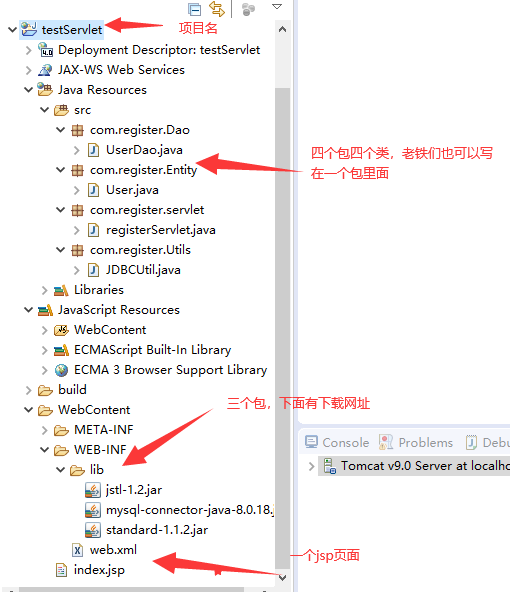Image resolution: width=510 pixels, height=592 pixels.
Task: Click the Project Explorer scroll up arrow
Action: point(282,29)
